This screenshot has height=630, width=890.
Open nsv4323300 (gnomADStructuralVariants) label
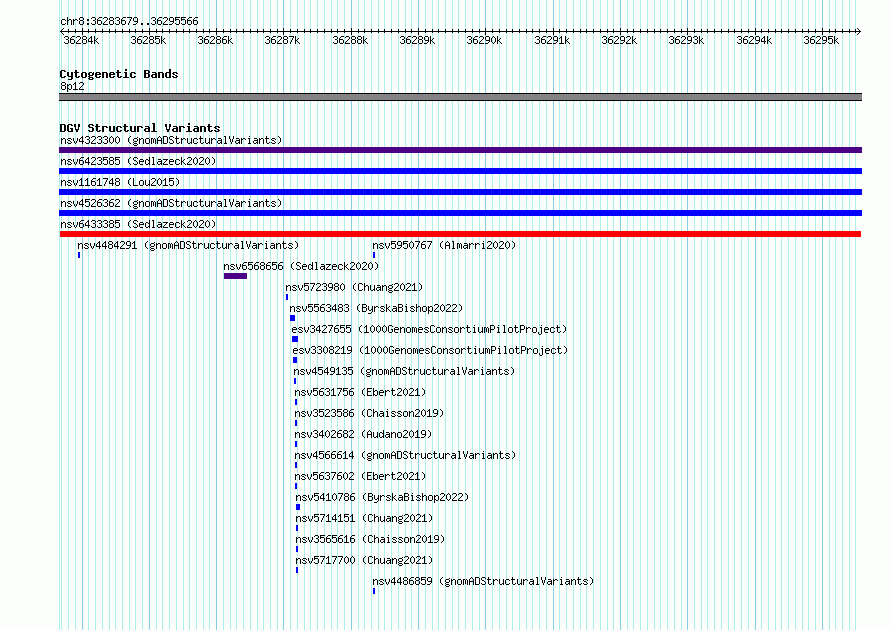pos(171,140)
